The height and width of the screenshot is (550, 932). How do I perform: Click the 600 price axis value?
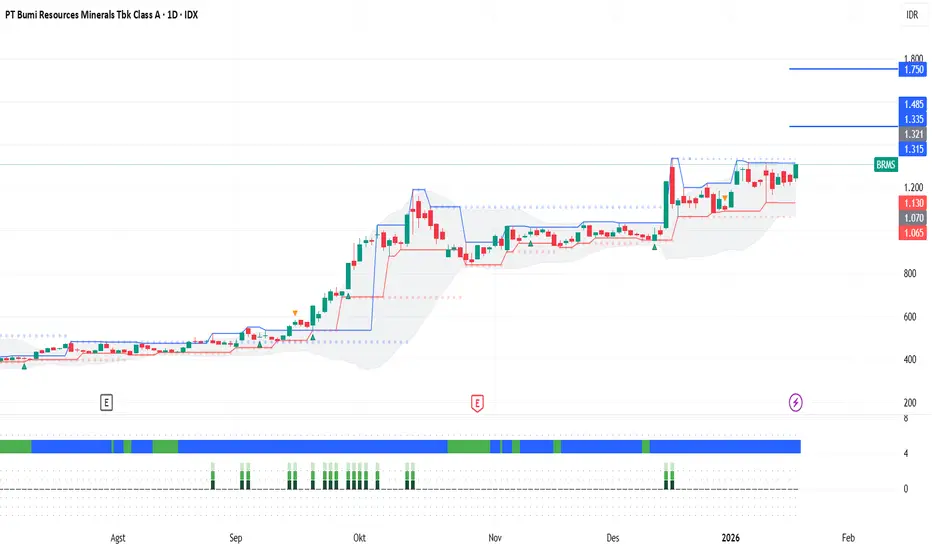[909, 317]
